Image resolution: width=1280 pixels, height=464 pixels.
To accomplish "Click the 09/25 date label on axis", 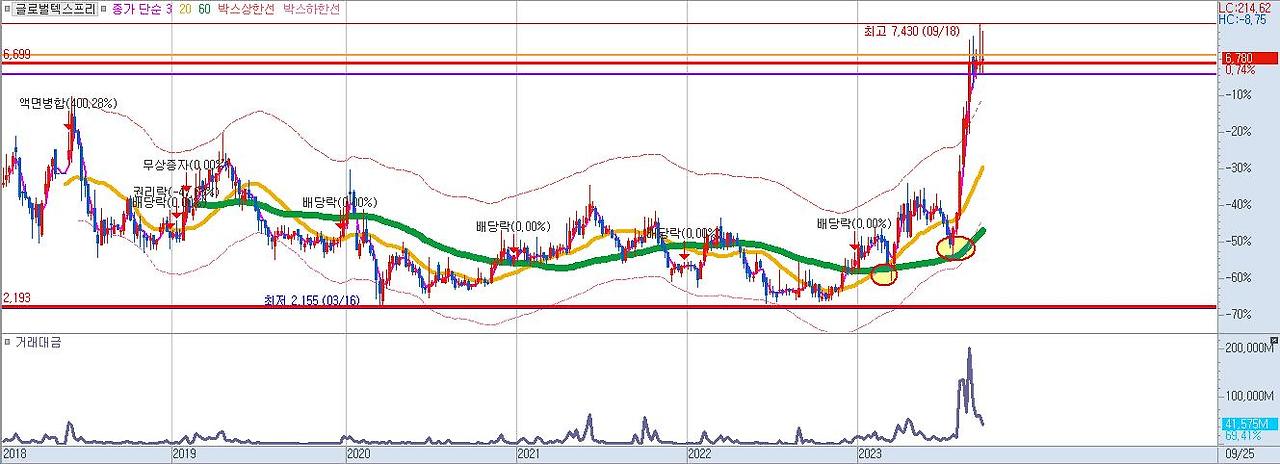I will (x=1235, y=453).
